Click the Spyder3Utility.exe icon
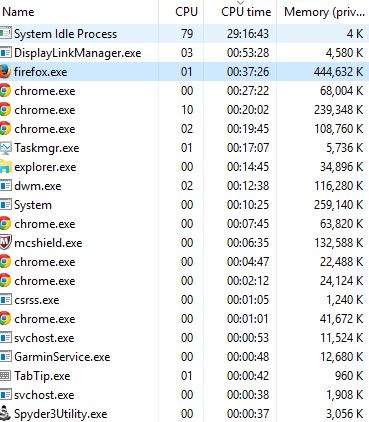Screen dimensions: 369x422 5,413
